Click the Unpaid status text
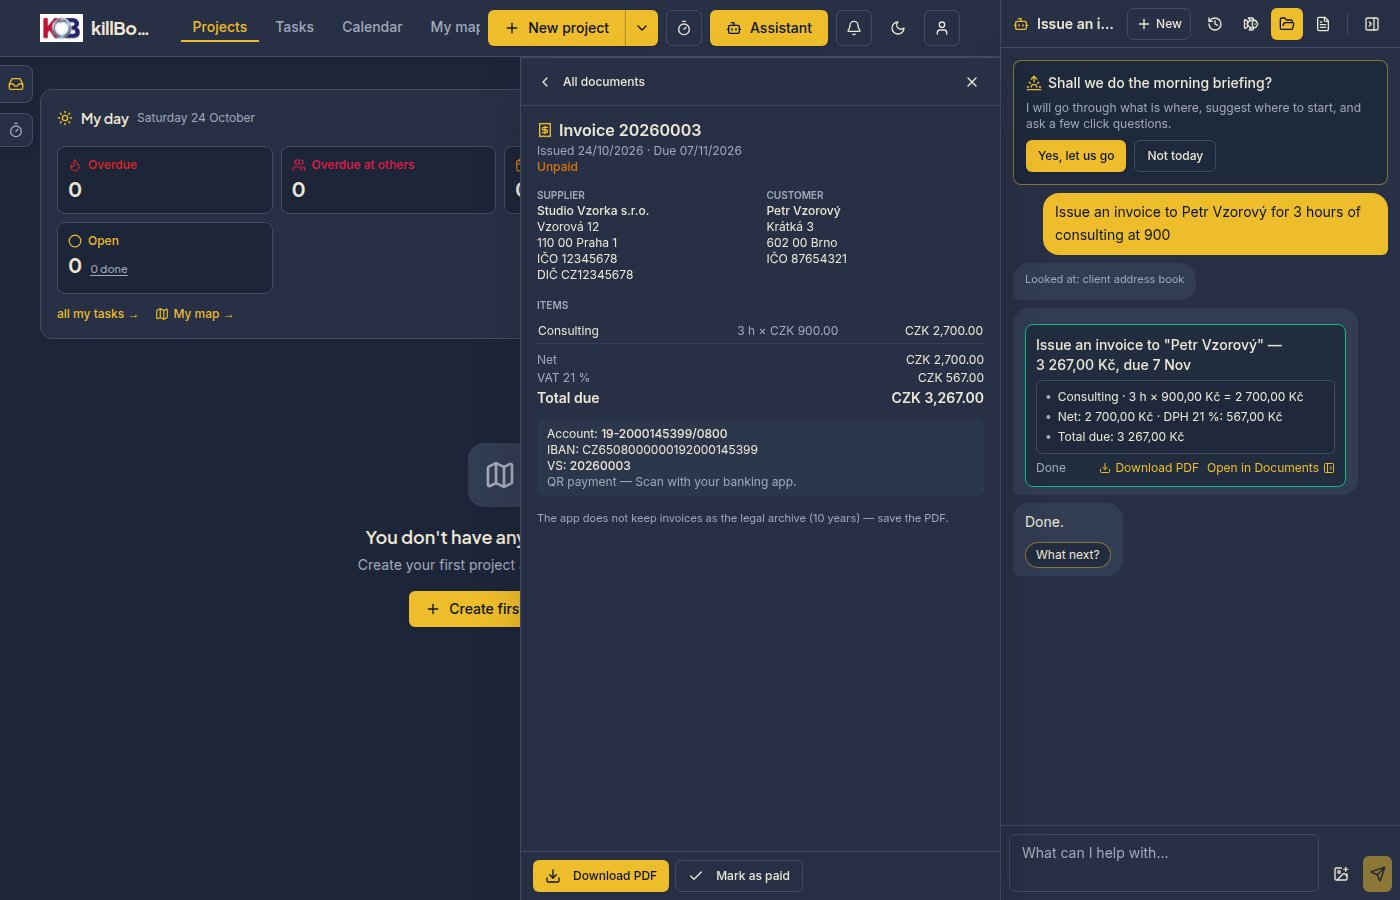Viewport: 1400px width, 900px height. coord(557,167)
